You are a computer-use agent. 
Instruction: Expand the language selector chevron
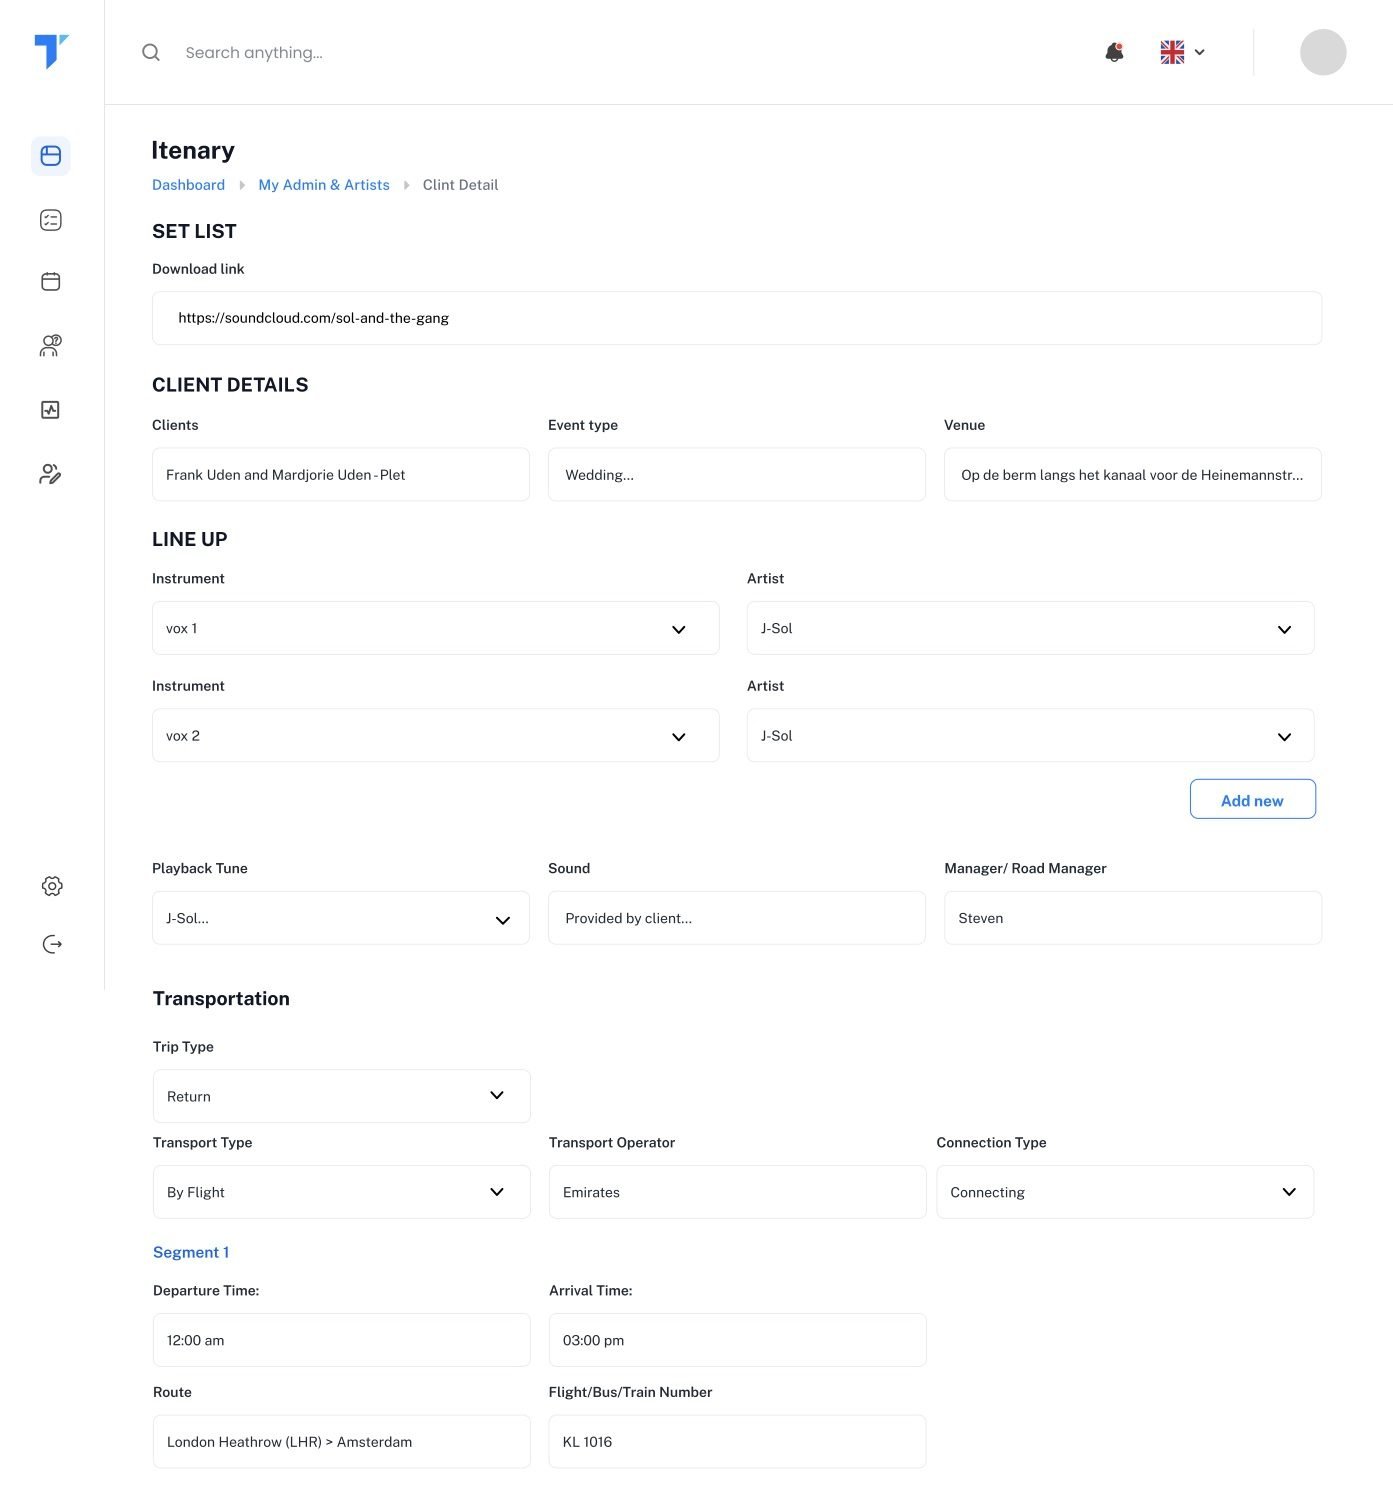tap(1200, 52)
